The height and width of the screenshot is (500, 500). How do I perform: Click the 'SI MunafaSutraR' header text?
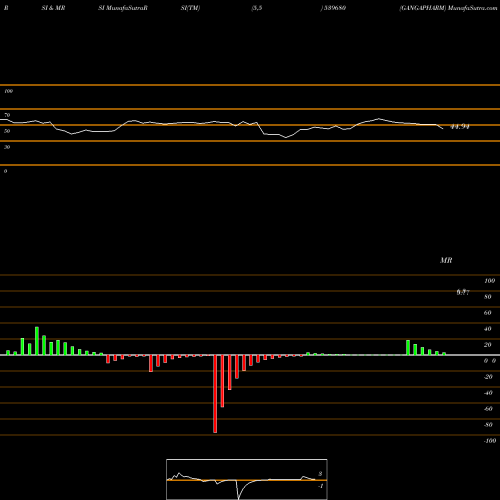pos(123,8)
